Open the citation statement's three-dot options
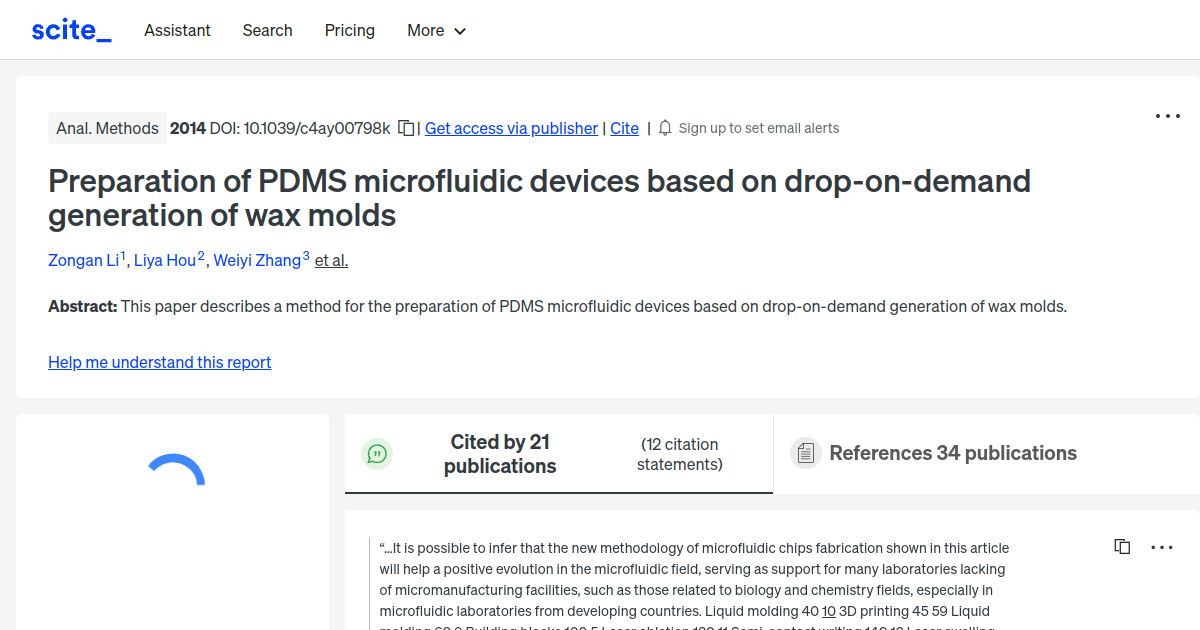 pyautogui.click(x=1162, y=547)
